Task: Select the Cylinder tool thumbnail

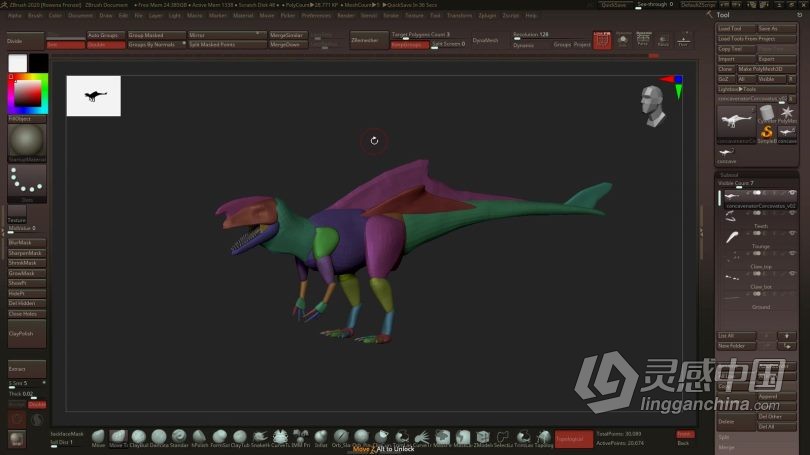Action: point(767,113)
